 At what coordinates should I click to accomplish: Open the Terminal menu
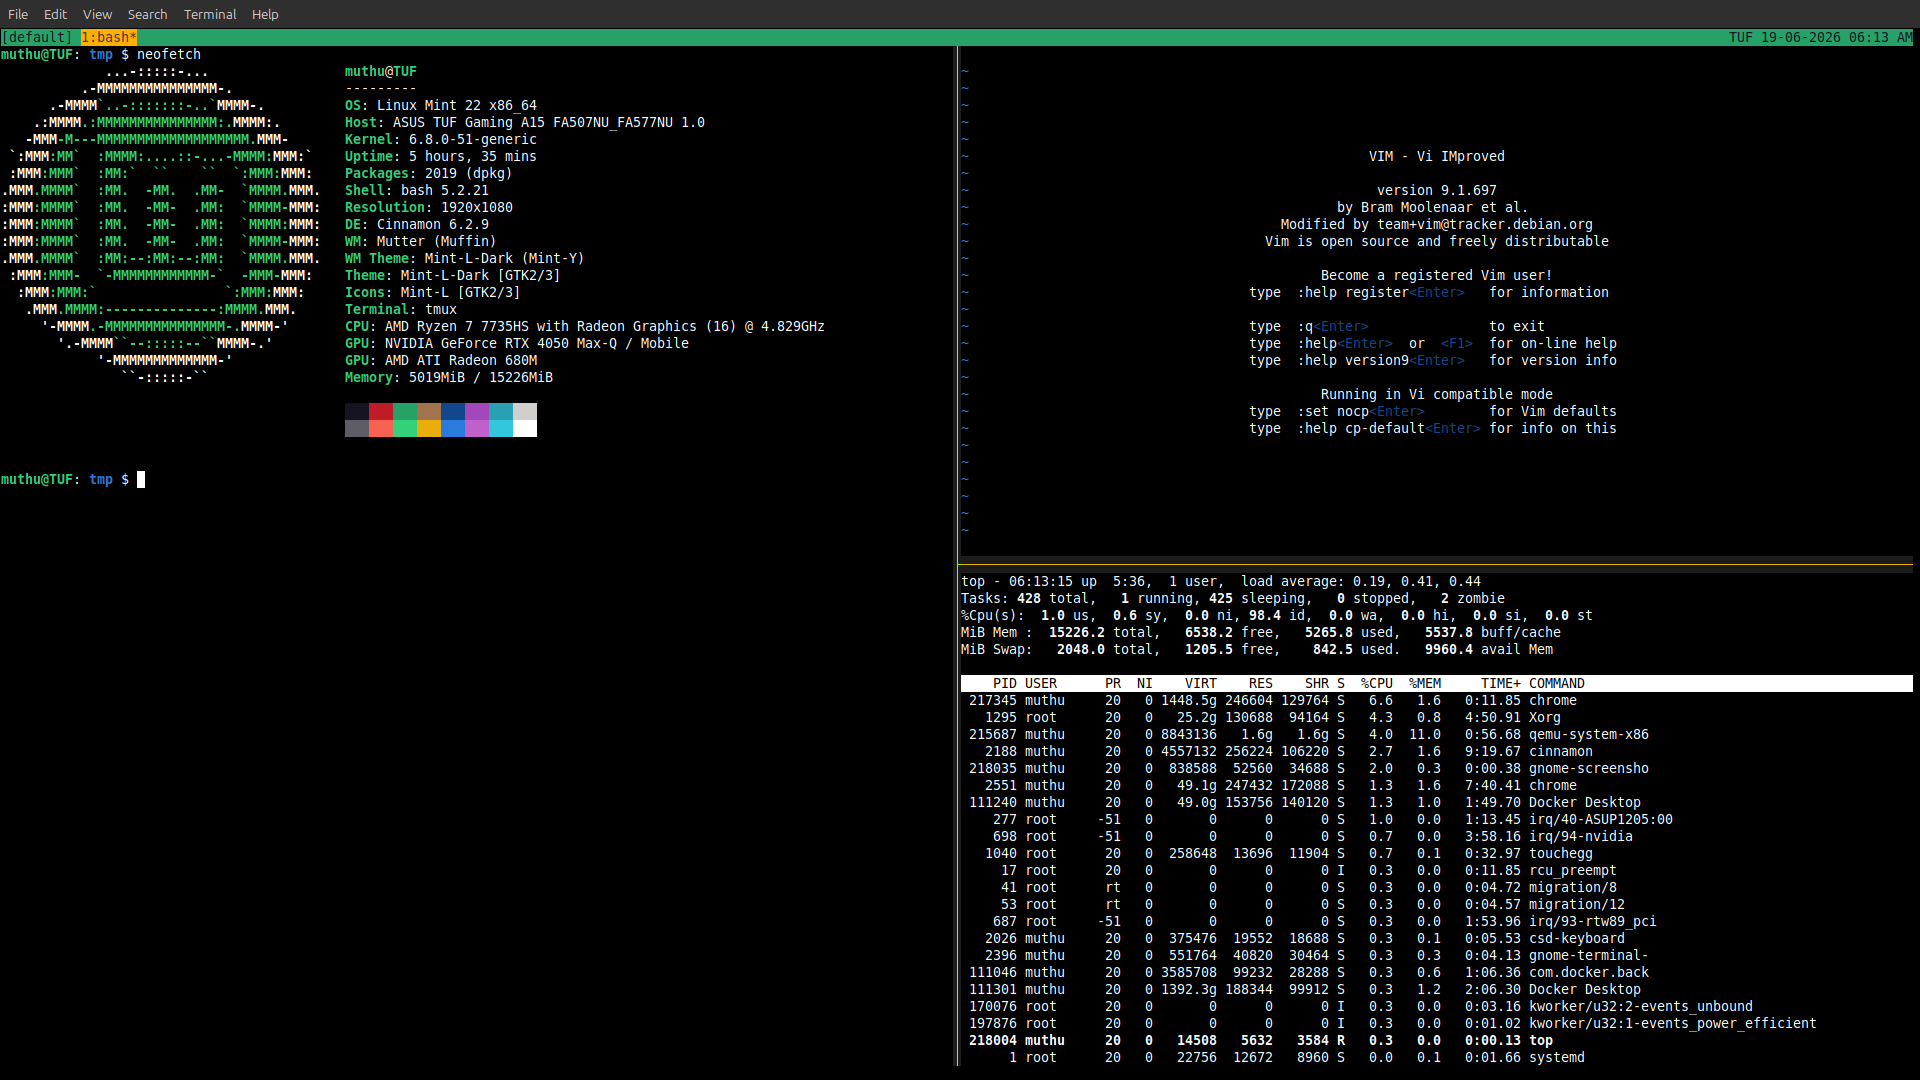[210, 14]
